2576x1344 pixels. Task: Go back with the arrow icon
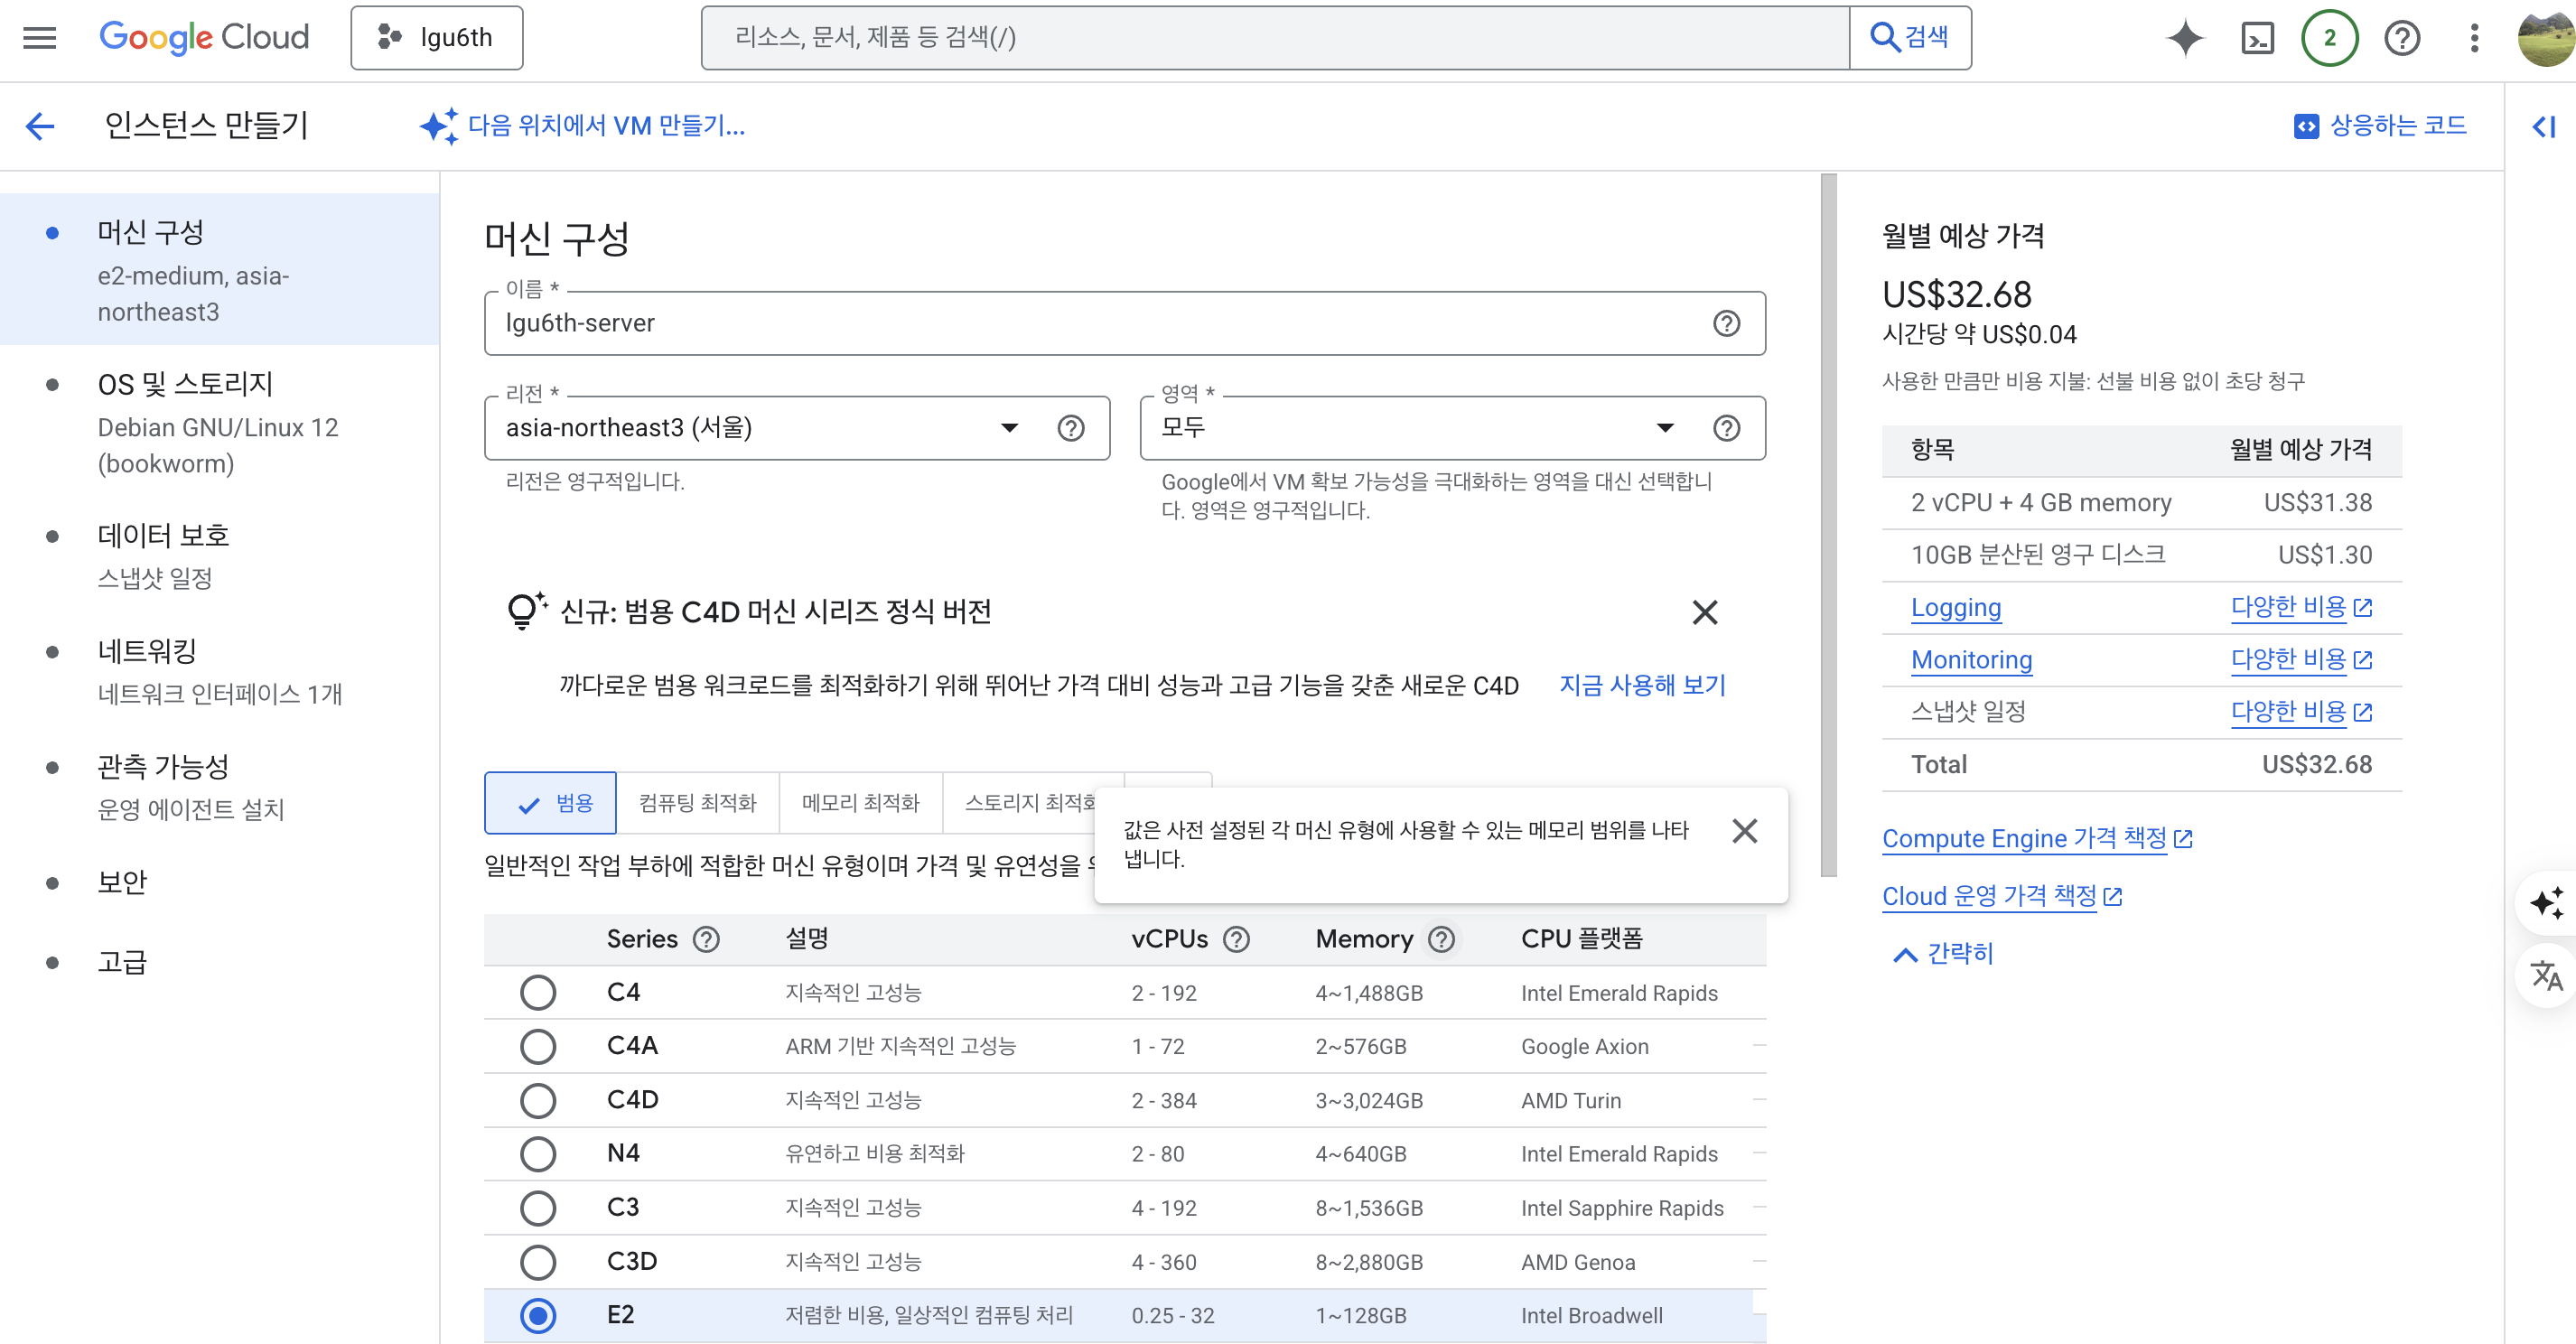(x=40, y=126)
